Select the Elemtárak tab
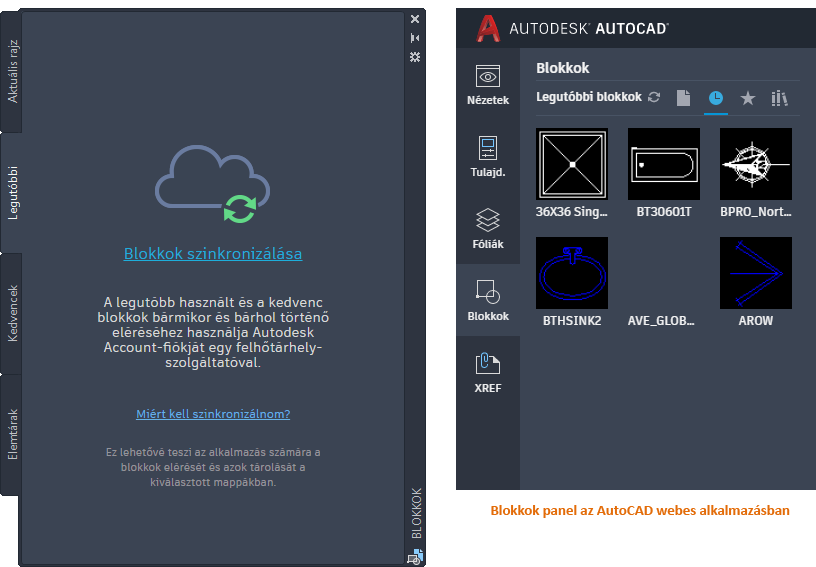The width and height of the screenshot is (816, 567). 11,434
